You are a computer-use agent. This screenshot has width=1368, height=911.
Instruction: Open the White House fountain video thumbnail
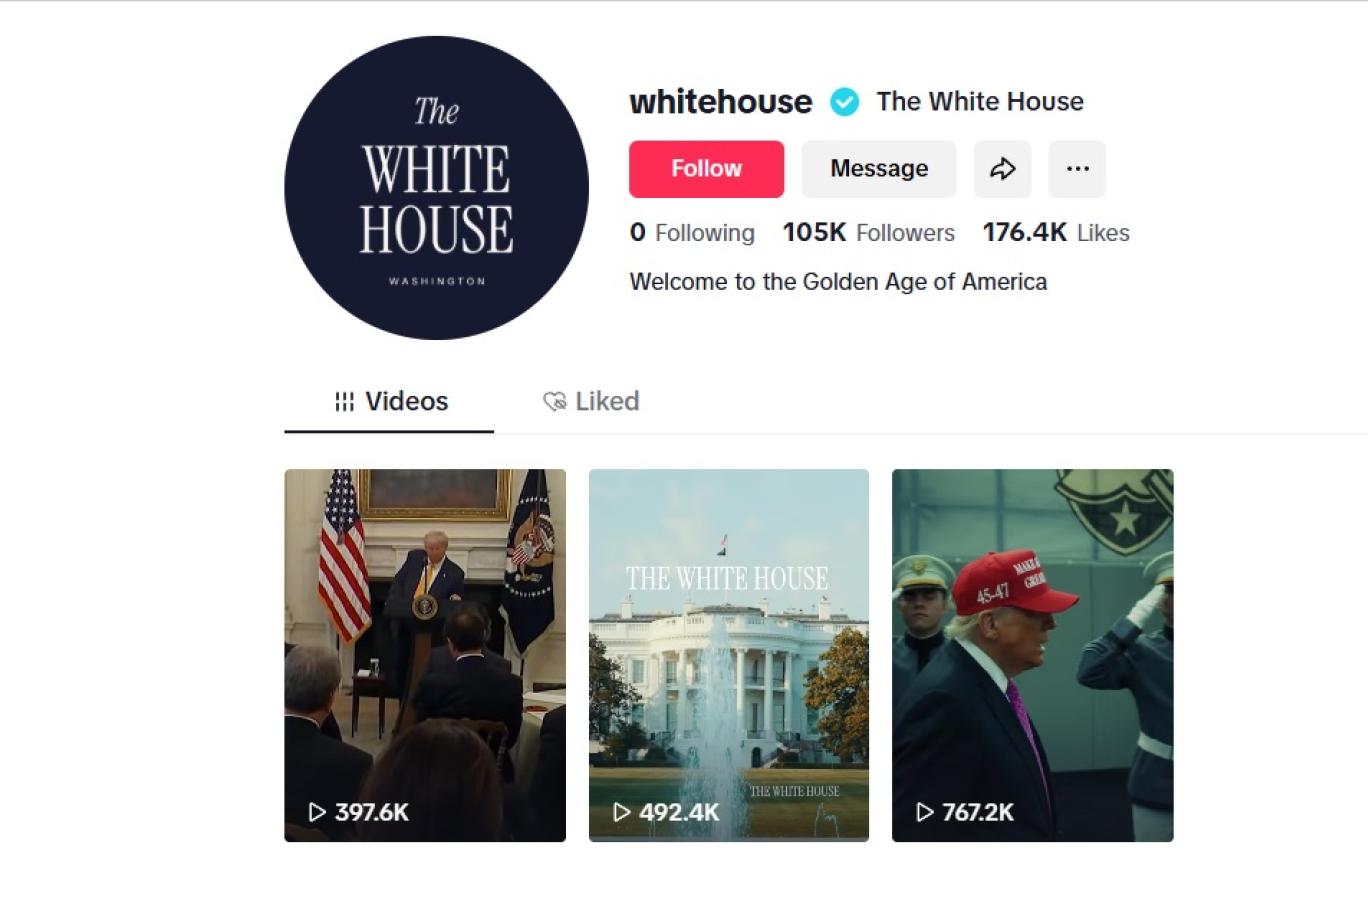[x=729, y=655]
